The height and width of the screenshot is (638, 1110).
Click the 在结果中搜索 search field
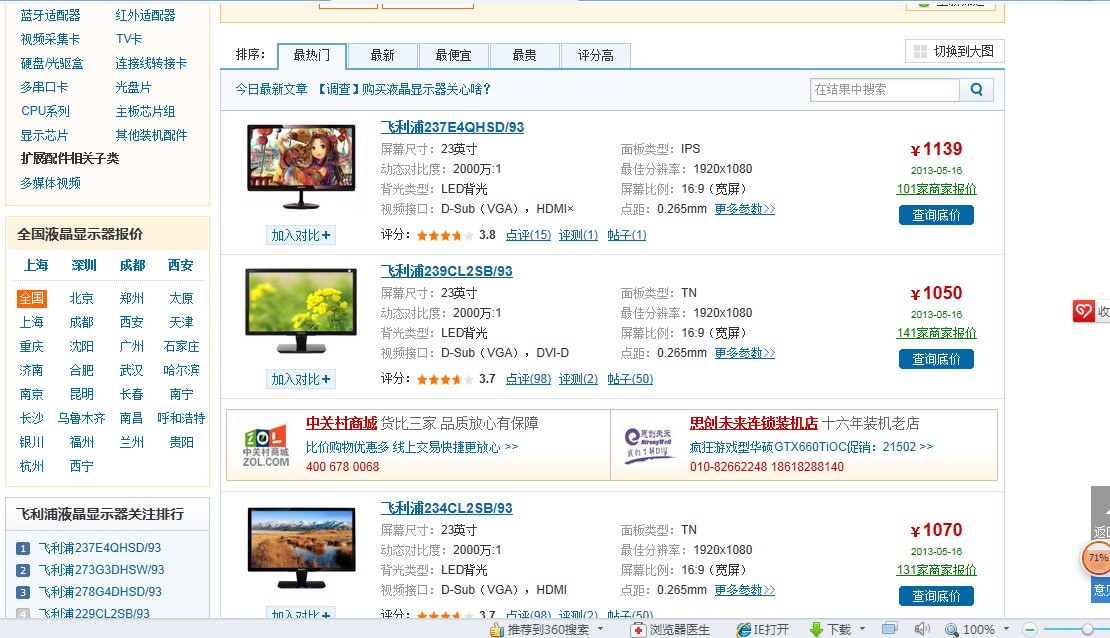[x=885, y=90]
